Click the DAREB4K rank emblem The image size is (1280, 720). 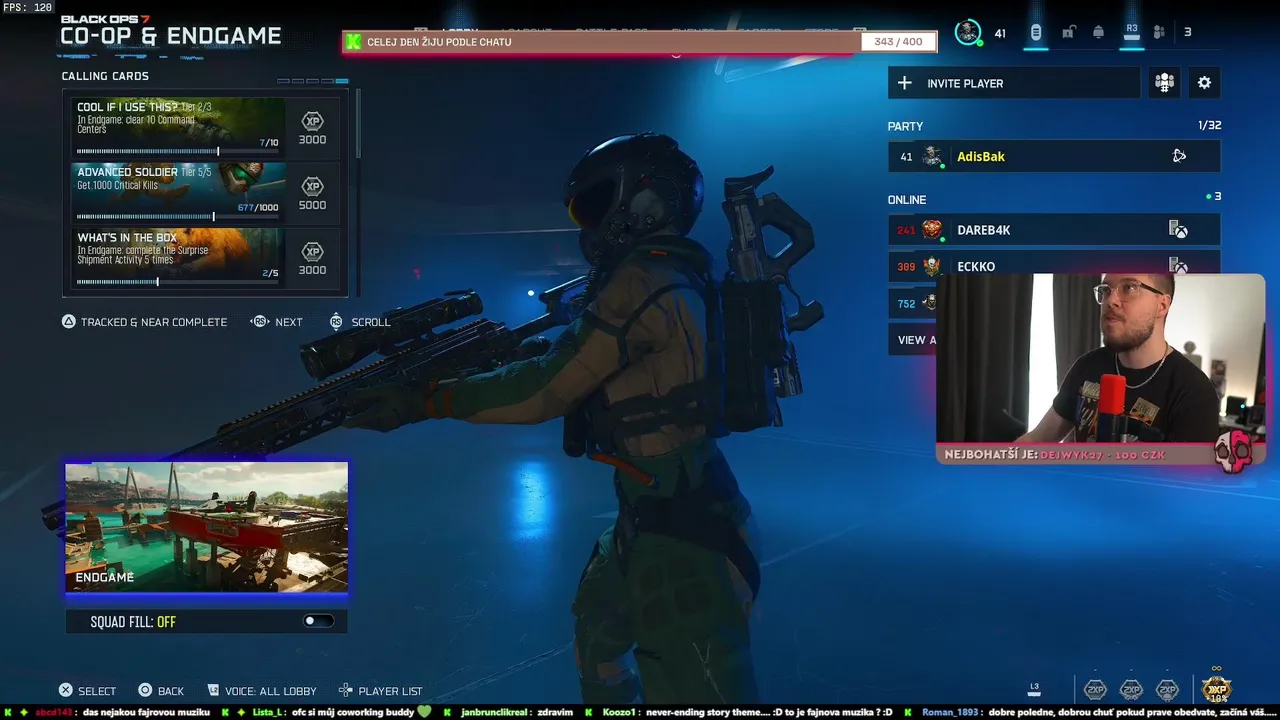click(932, 230)
